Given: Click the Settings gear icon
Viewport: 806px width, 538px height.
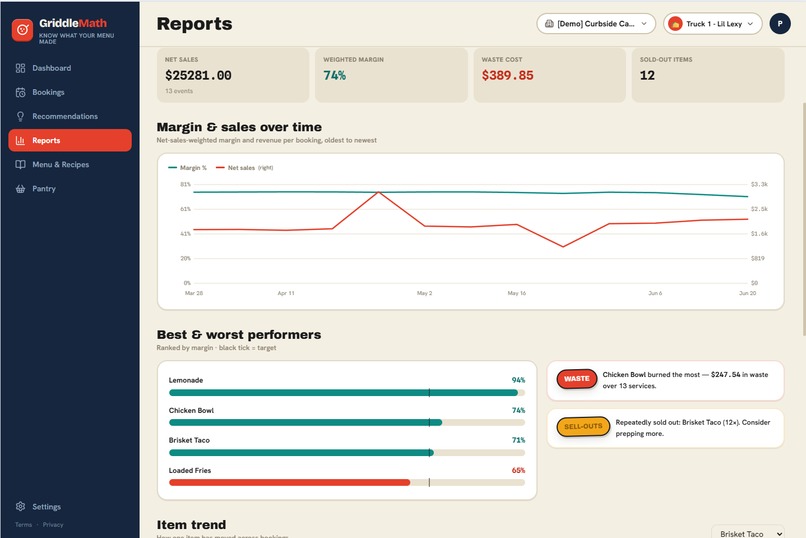Looking at the screenshot, I should click(21, 507).
